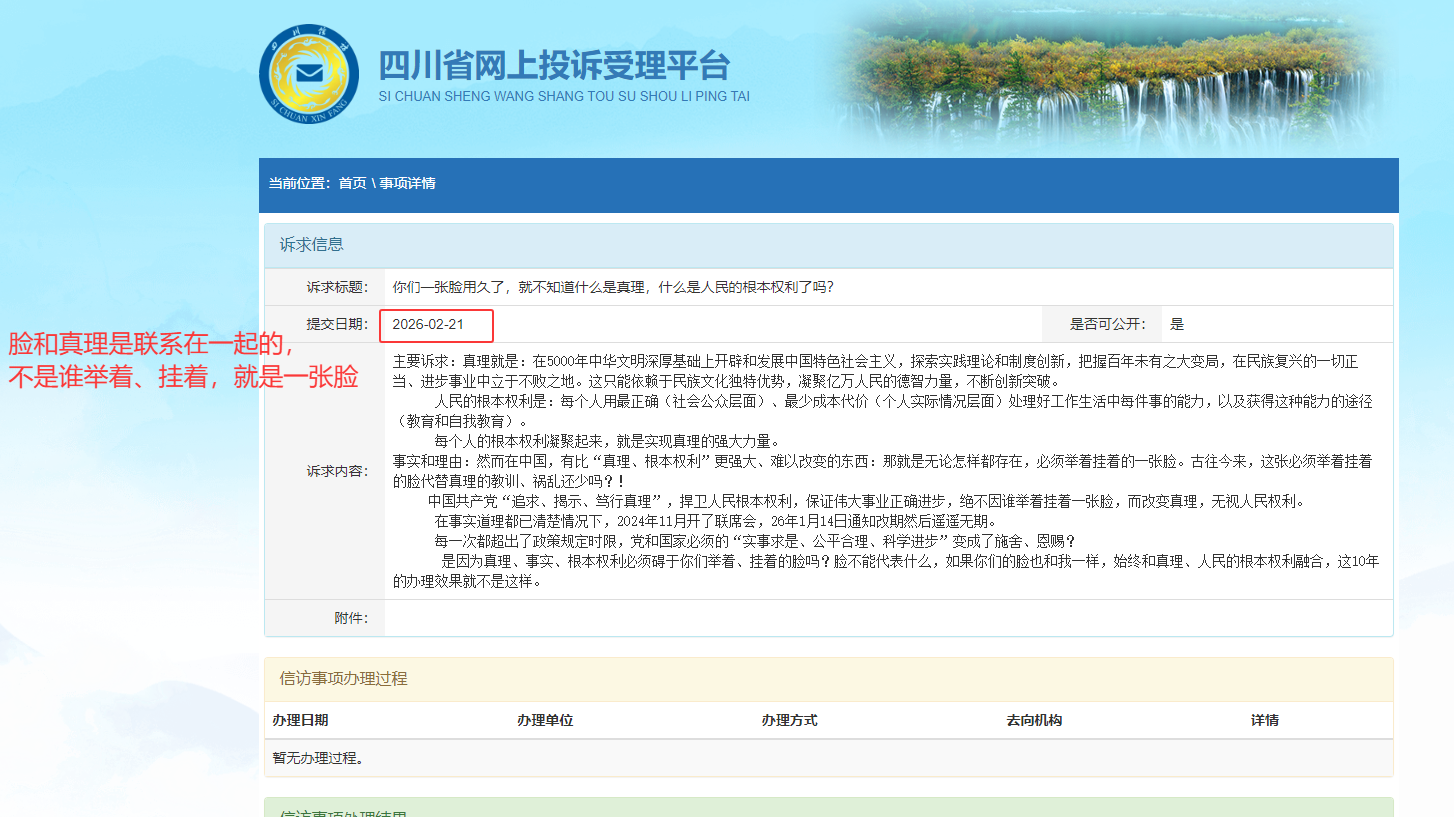This screenshot has height=817, width=1454.
Task: Select the 诉求信息 panel header
Action: (x=311, y=245)
